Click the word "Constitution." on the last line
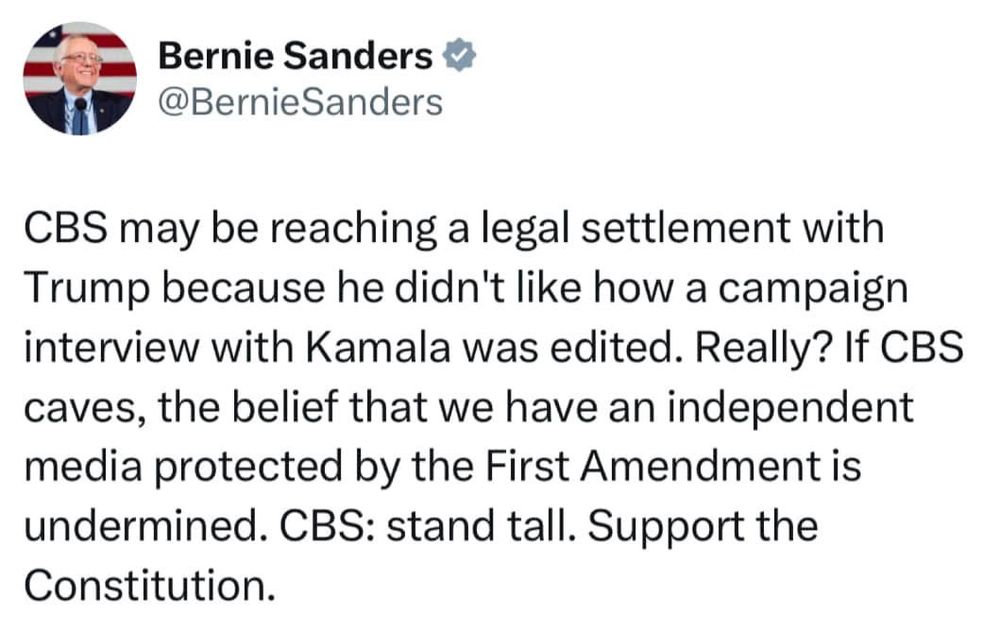 [x=148, y=585]
